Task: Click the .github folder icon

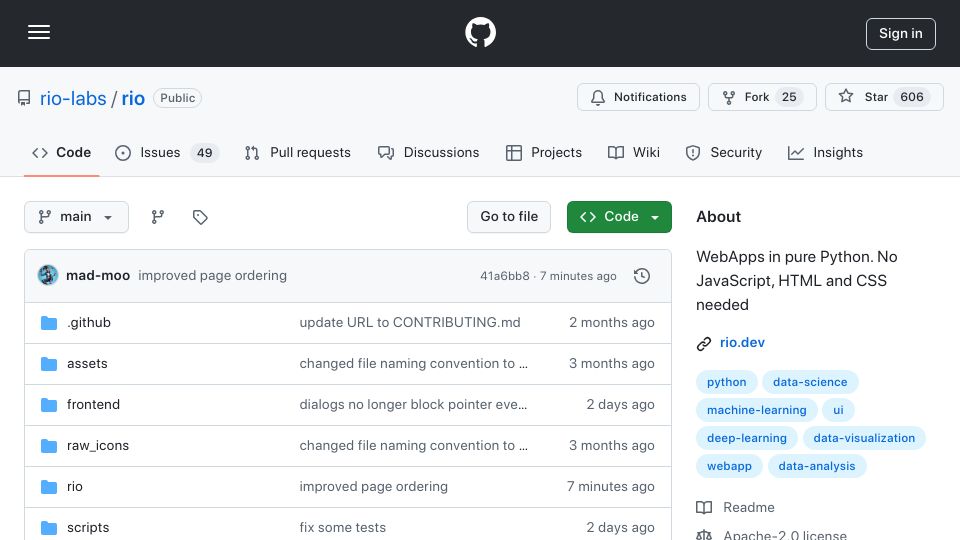Action: pos(49,323)
